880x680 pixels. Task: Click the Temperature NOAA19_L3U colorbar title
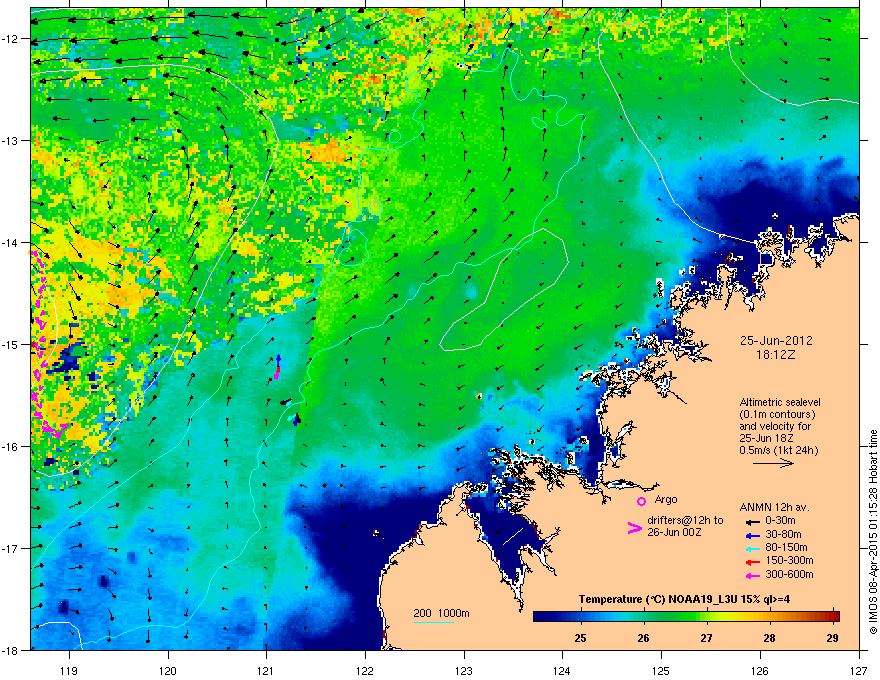685,599
